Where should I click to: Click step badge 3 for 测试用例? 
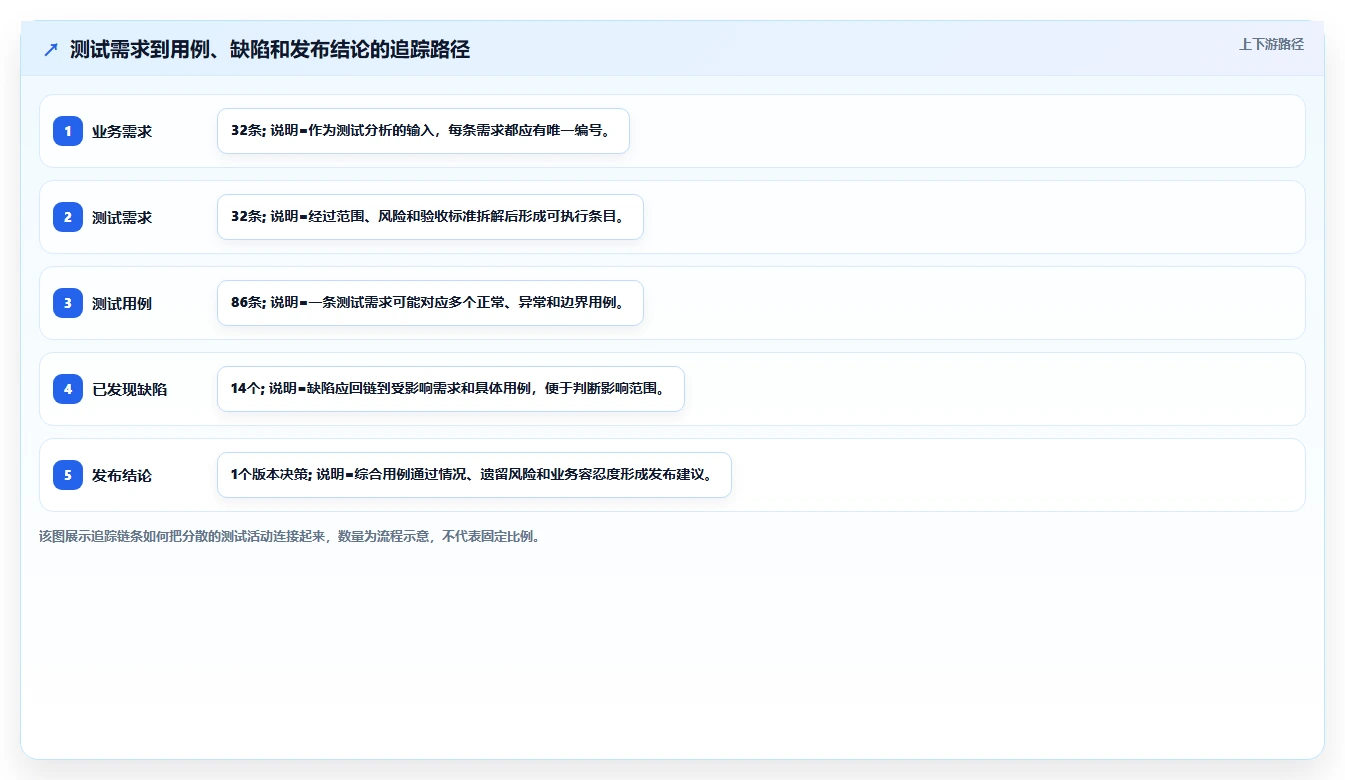(68, 303)
